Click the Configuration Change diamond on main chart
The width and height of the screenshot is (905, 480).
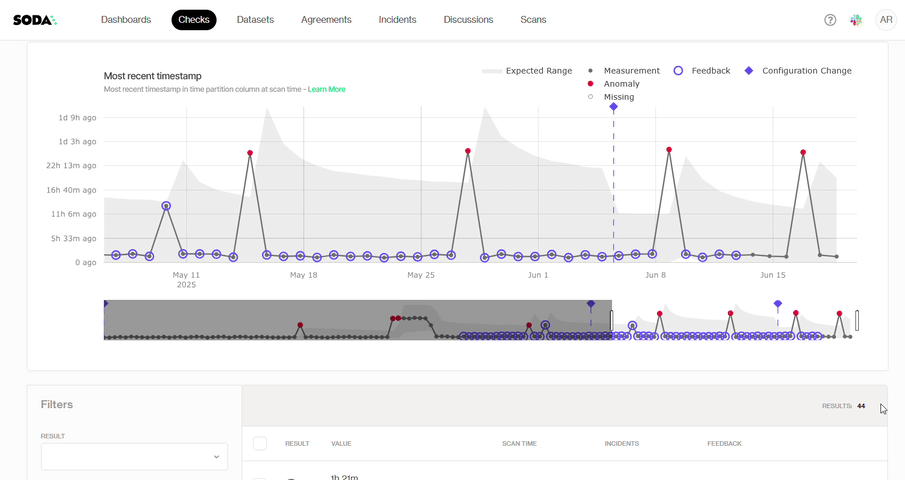click(x=613, y=107)
